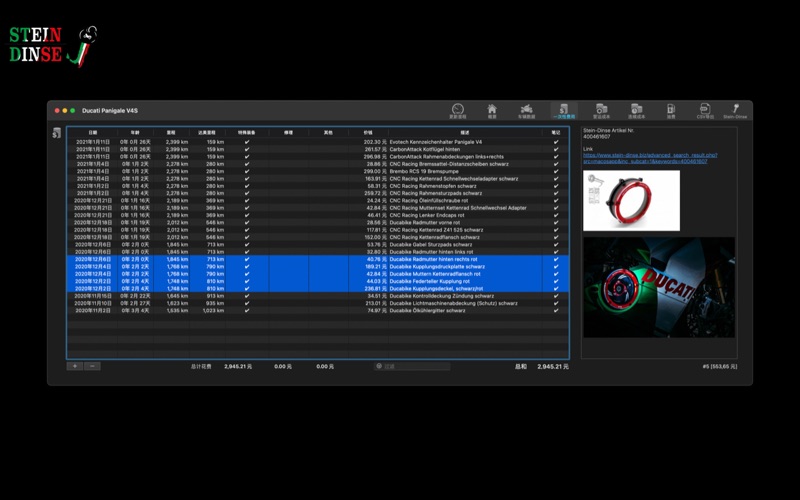Select row Ducabike Kontrolldeckung Zündung schwarz

point(318,296)
